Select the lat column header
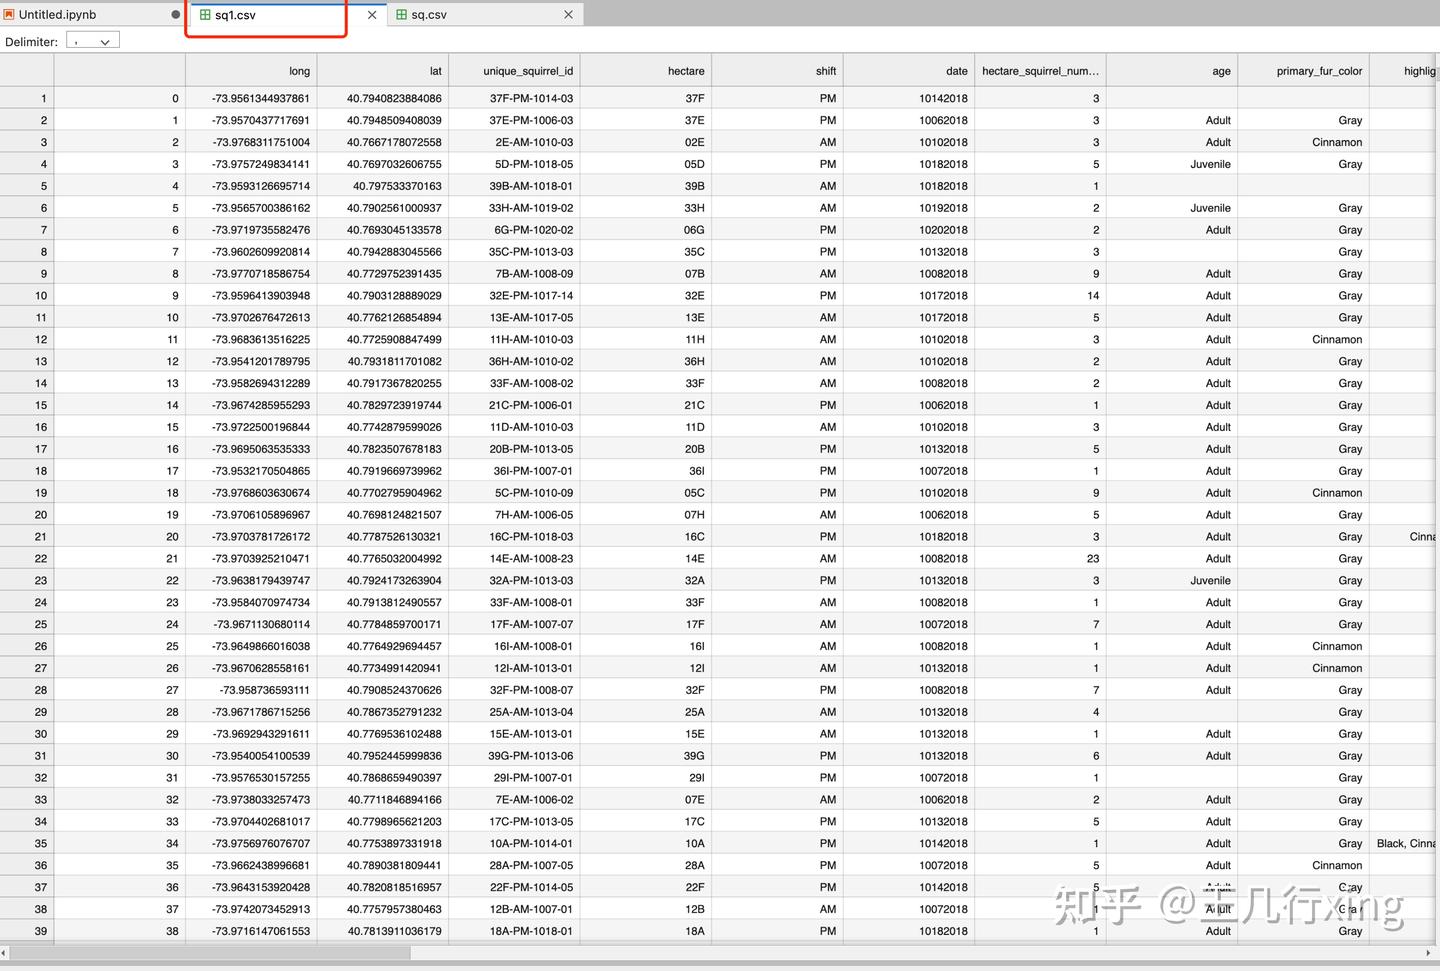Screen dimensions: 1440x971 point(434,70)
